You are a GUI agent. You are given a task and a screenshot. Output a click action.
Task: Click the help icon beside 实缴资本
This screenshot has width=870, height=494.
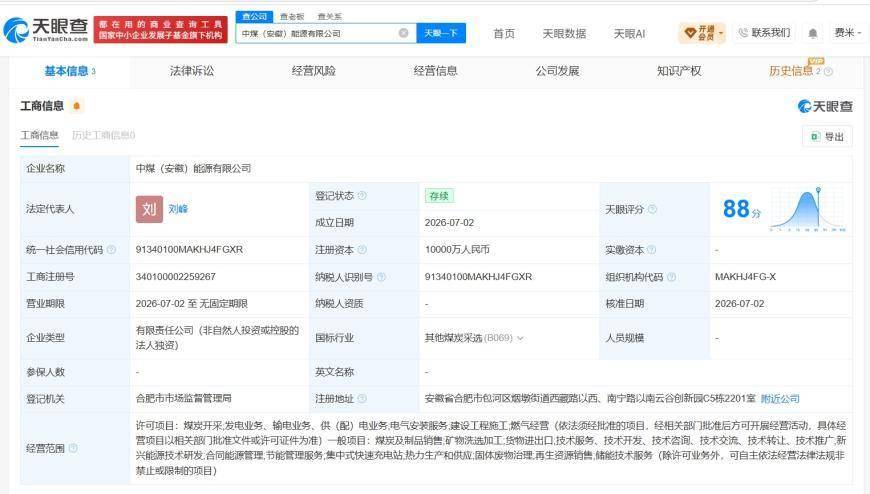651,250
